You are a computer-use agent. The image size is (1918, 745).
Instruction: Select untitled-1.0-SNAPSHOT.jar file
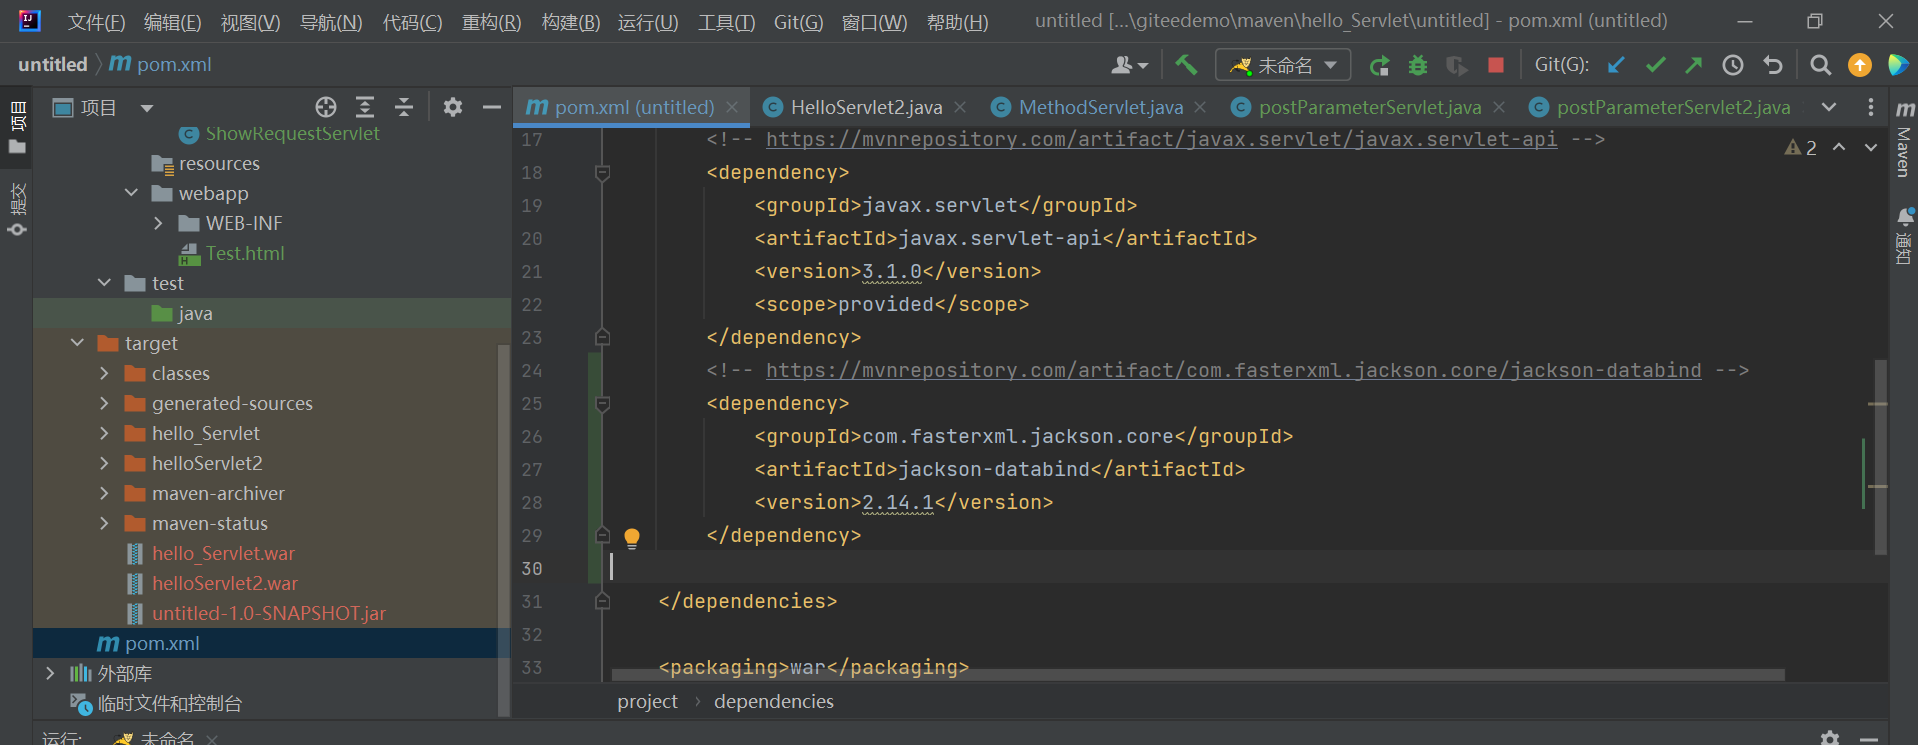268,613
